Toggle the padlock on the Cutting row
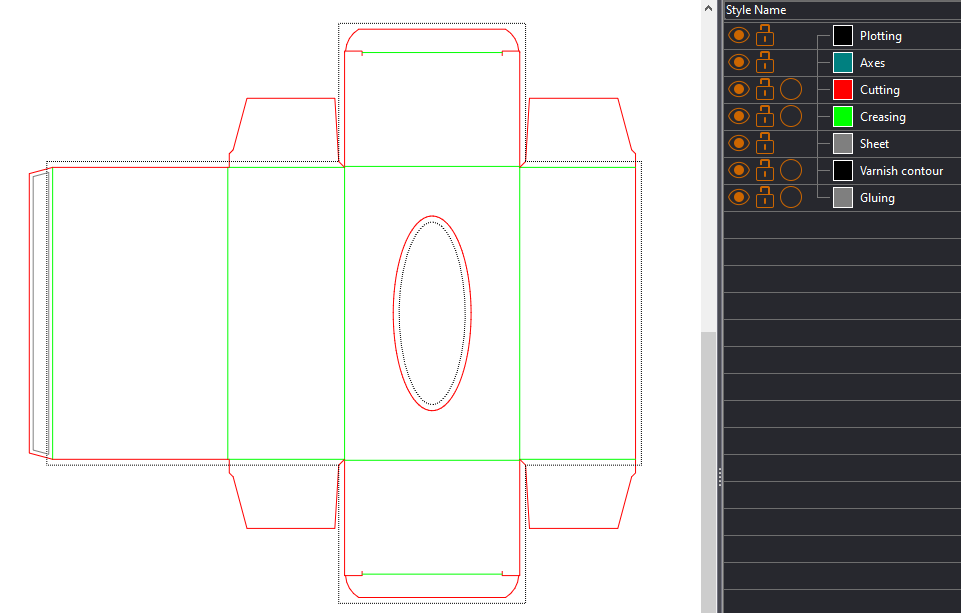 764,89
